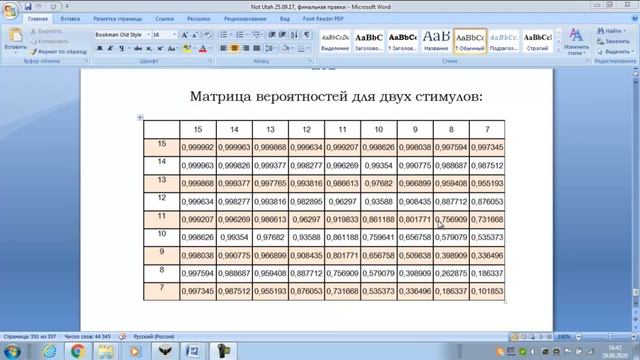Click table cell 0,999992
The width and height of the screenshot is (640, 360).
198,147
